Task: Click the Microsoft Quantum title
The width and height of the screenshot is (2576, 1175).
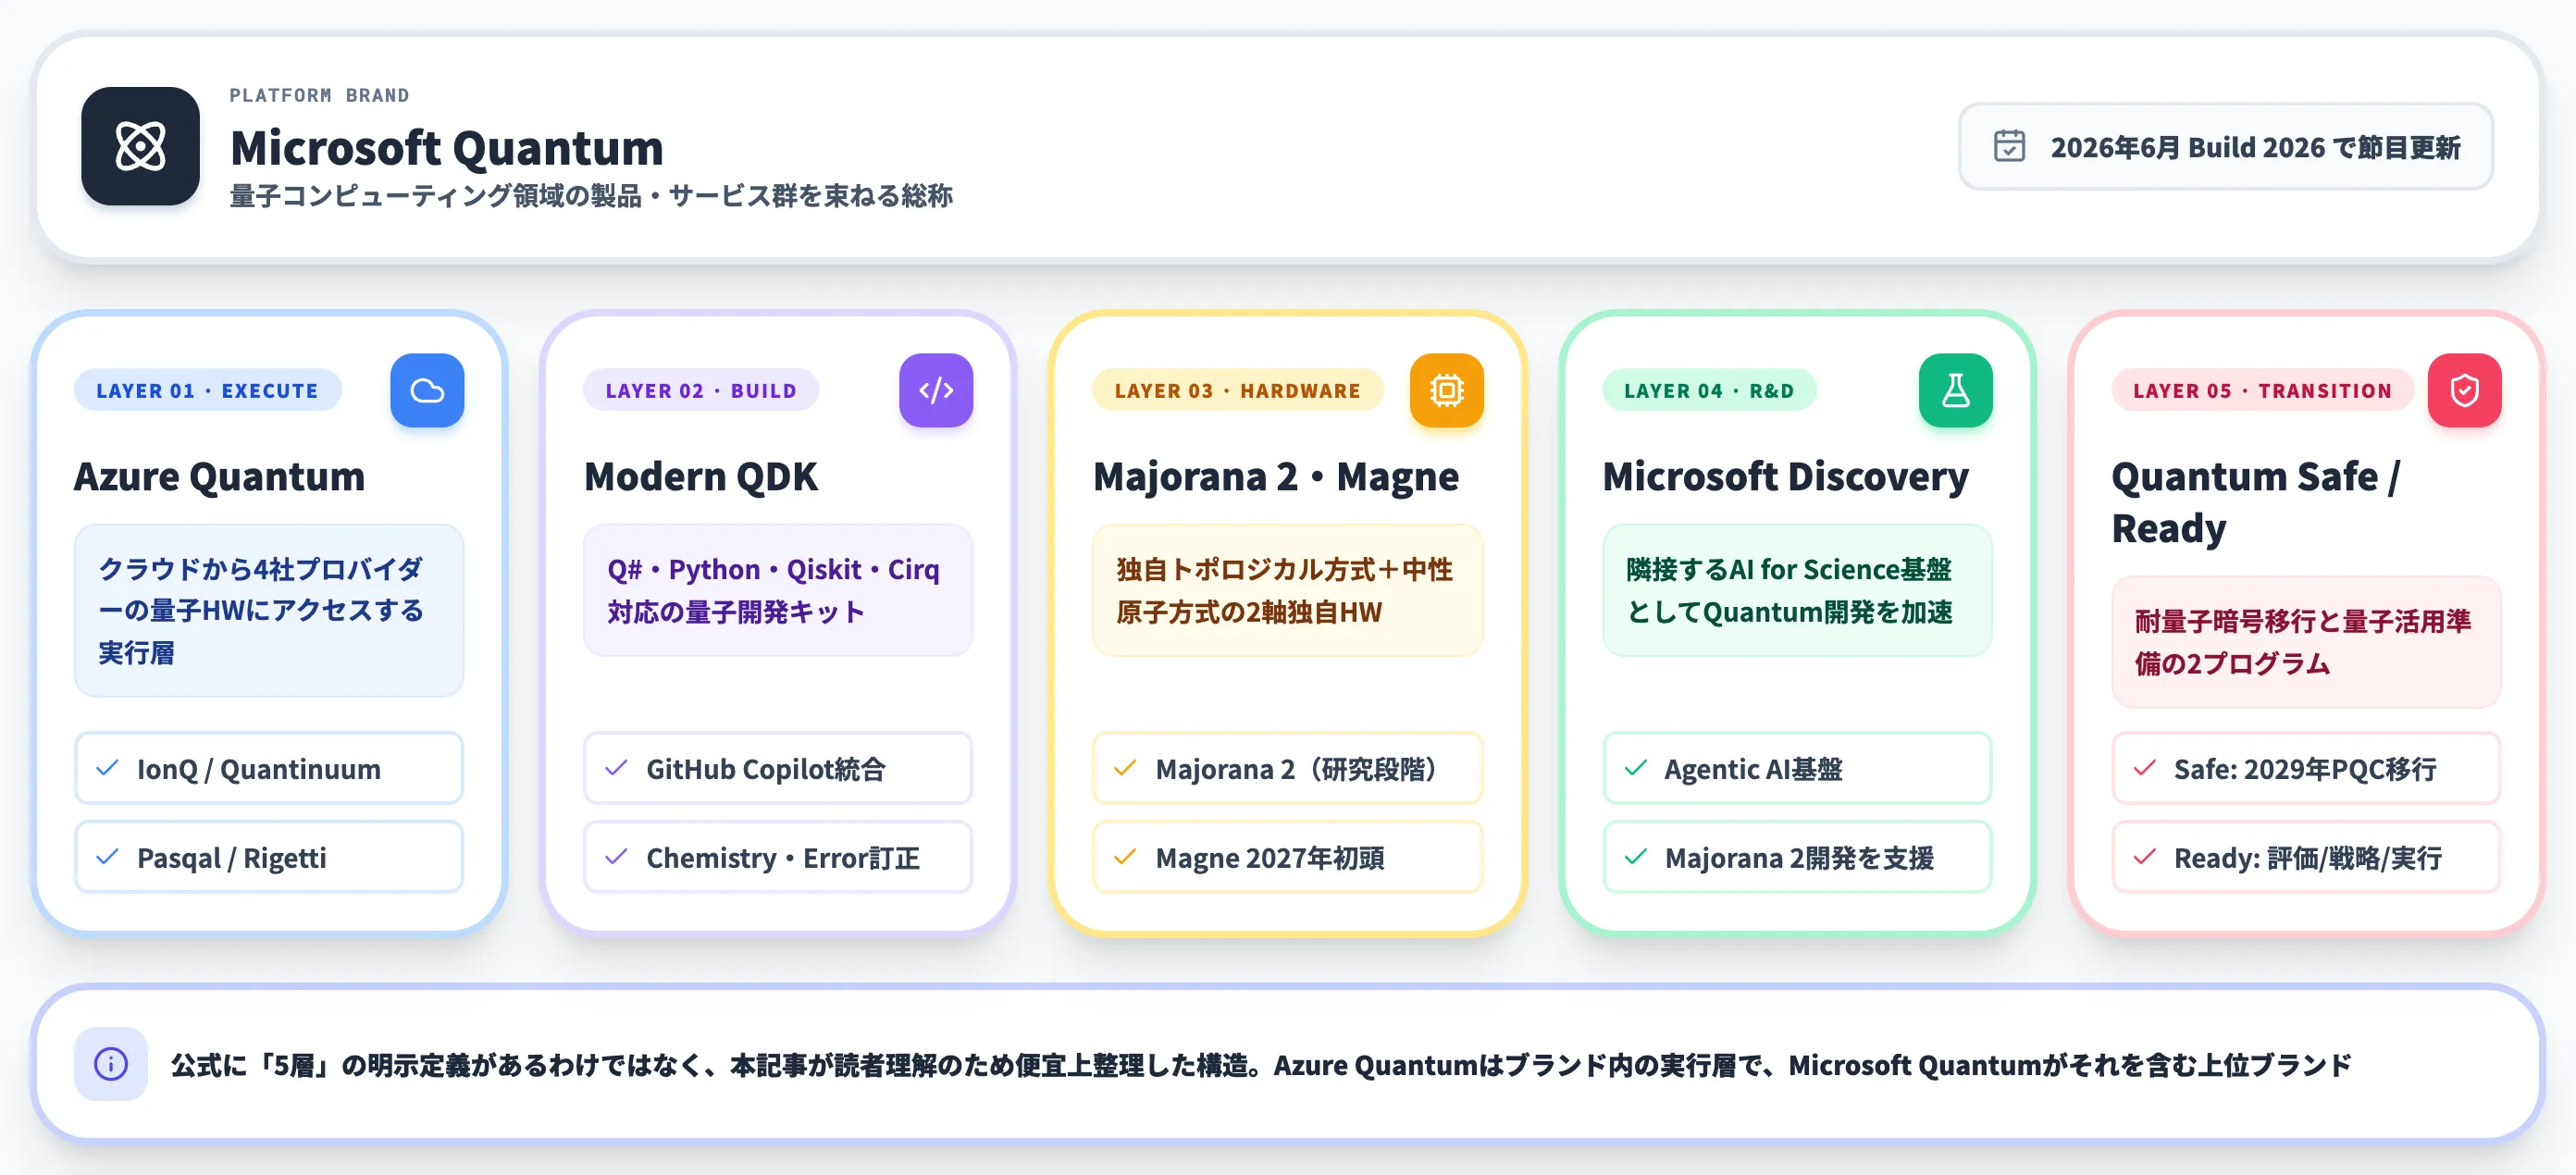Action: pos(447,147)
